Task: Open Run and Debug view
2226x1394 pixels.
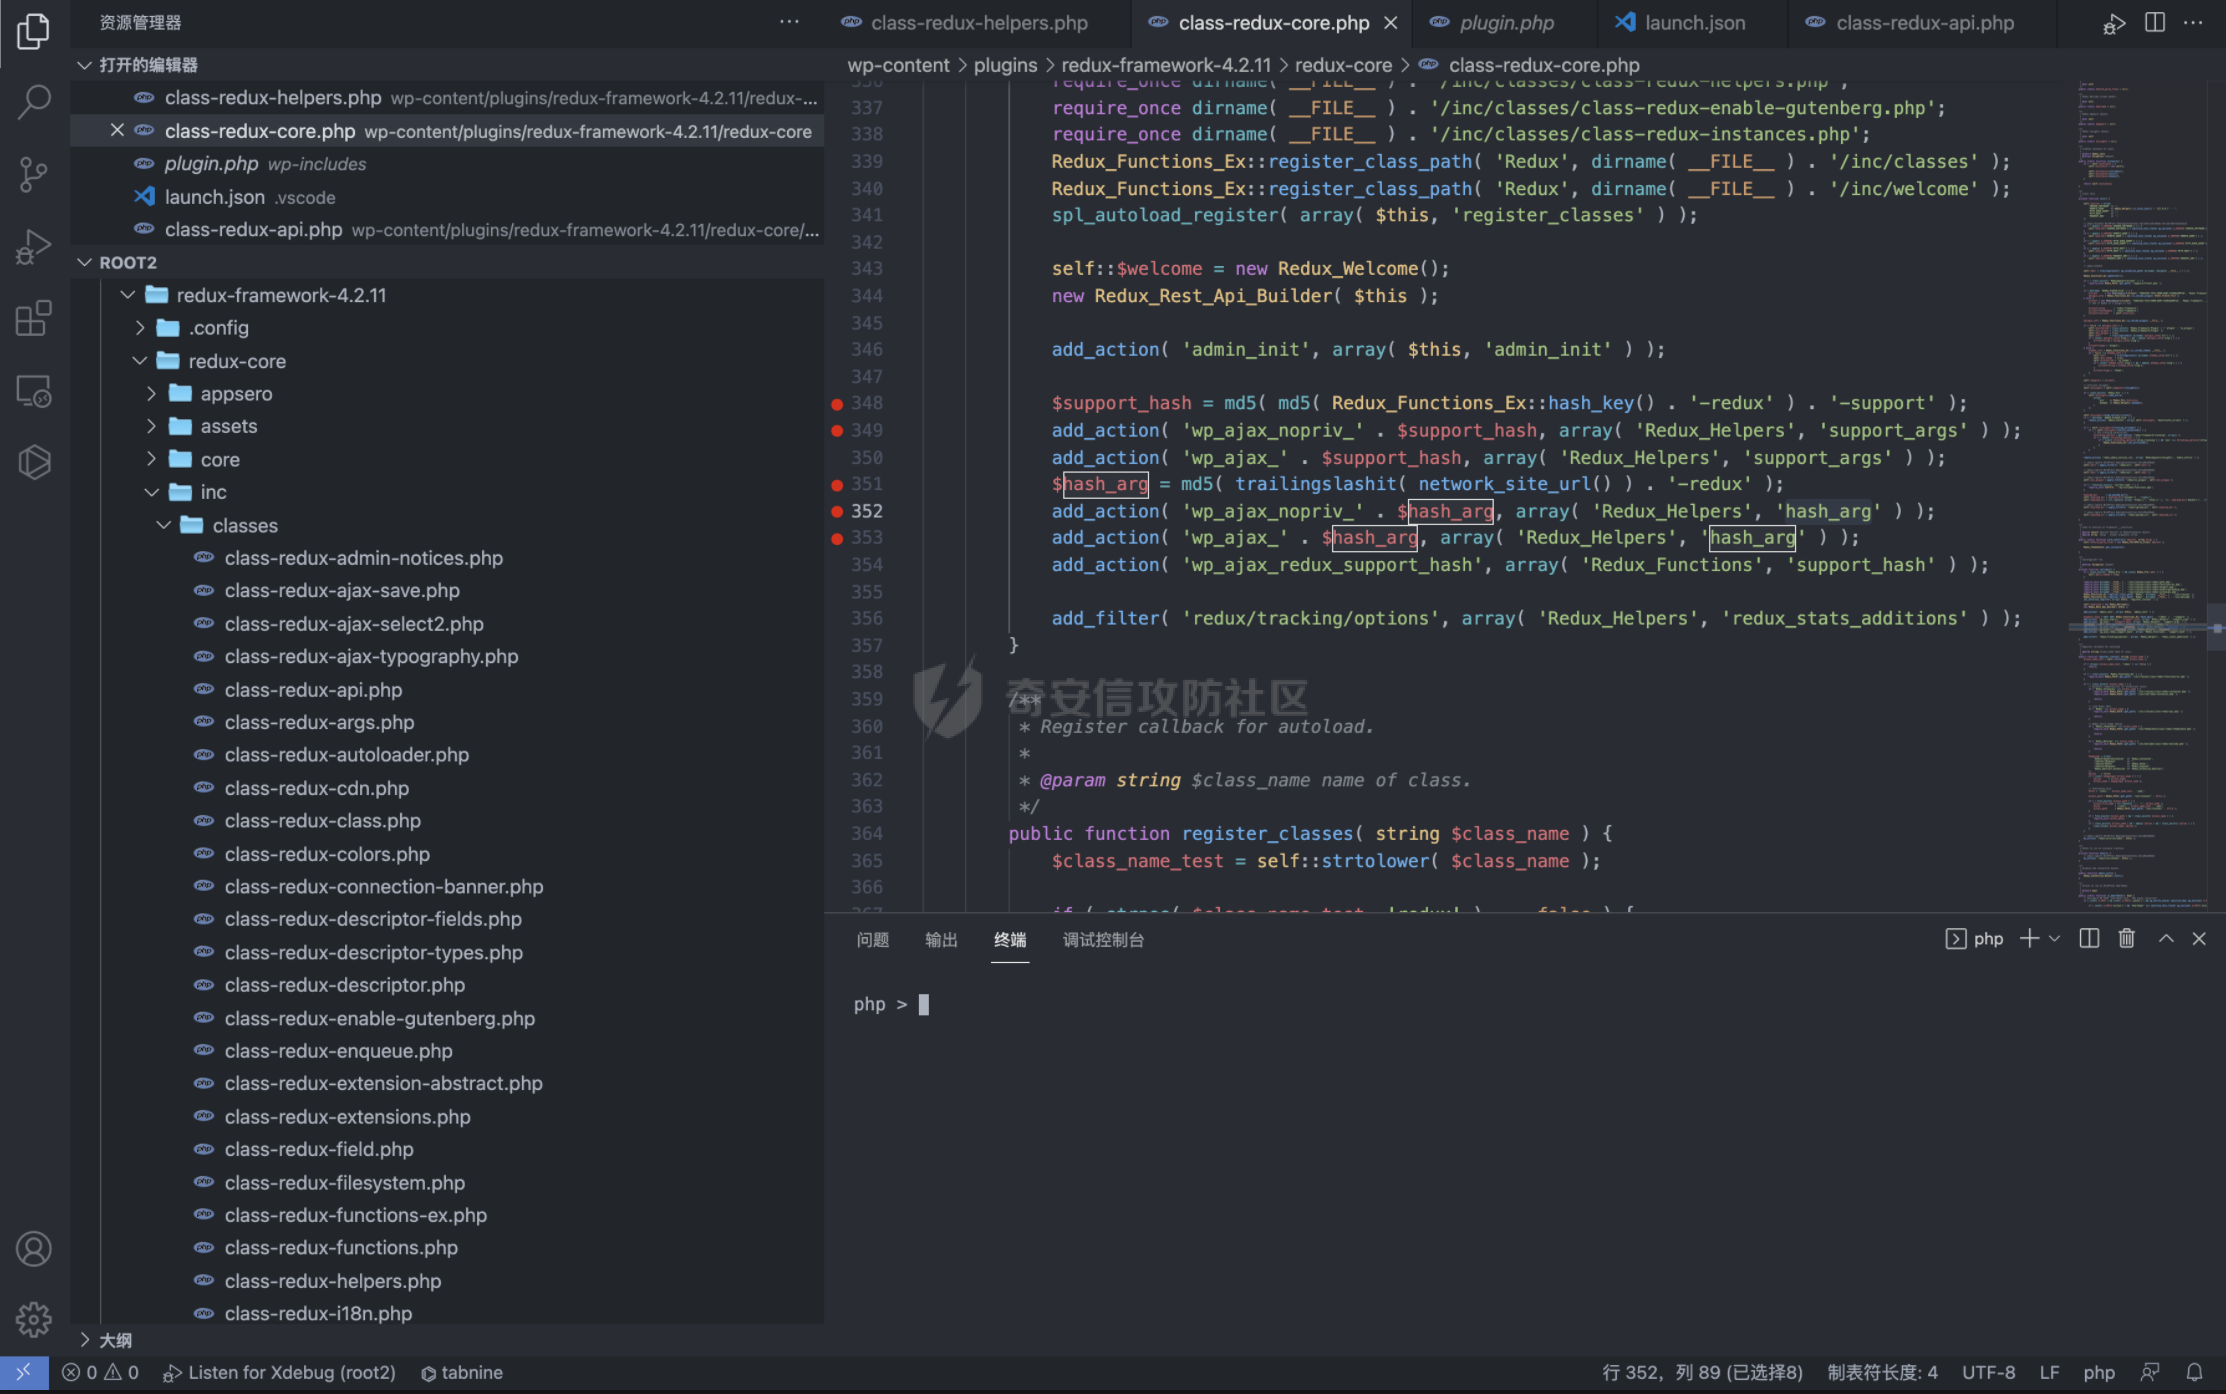Action: pyautogui.click(x=34, y=247)
